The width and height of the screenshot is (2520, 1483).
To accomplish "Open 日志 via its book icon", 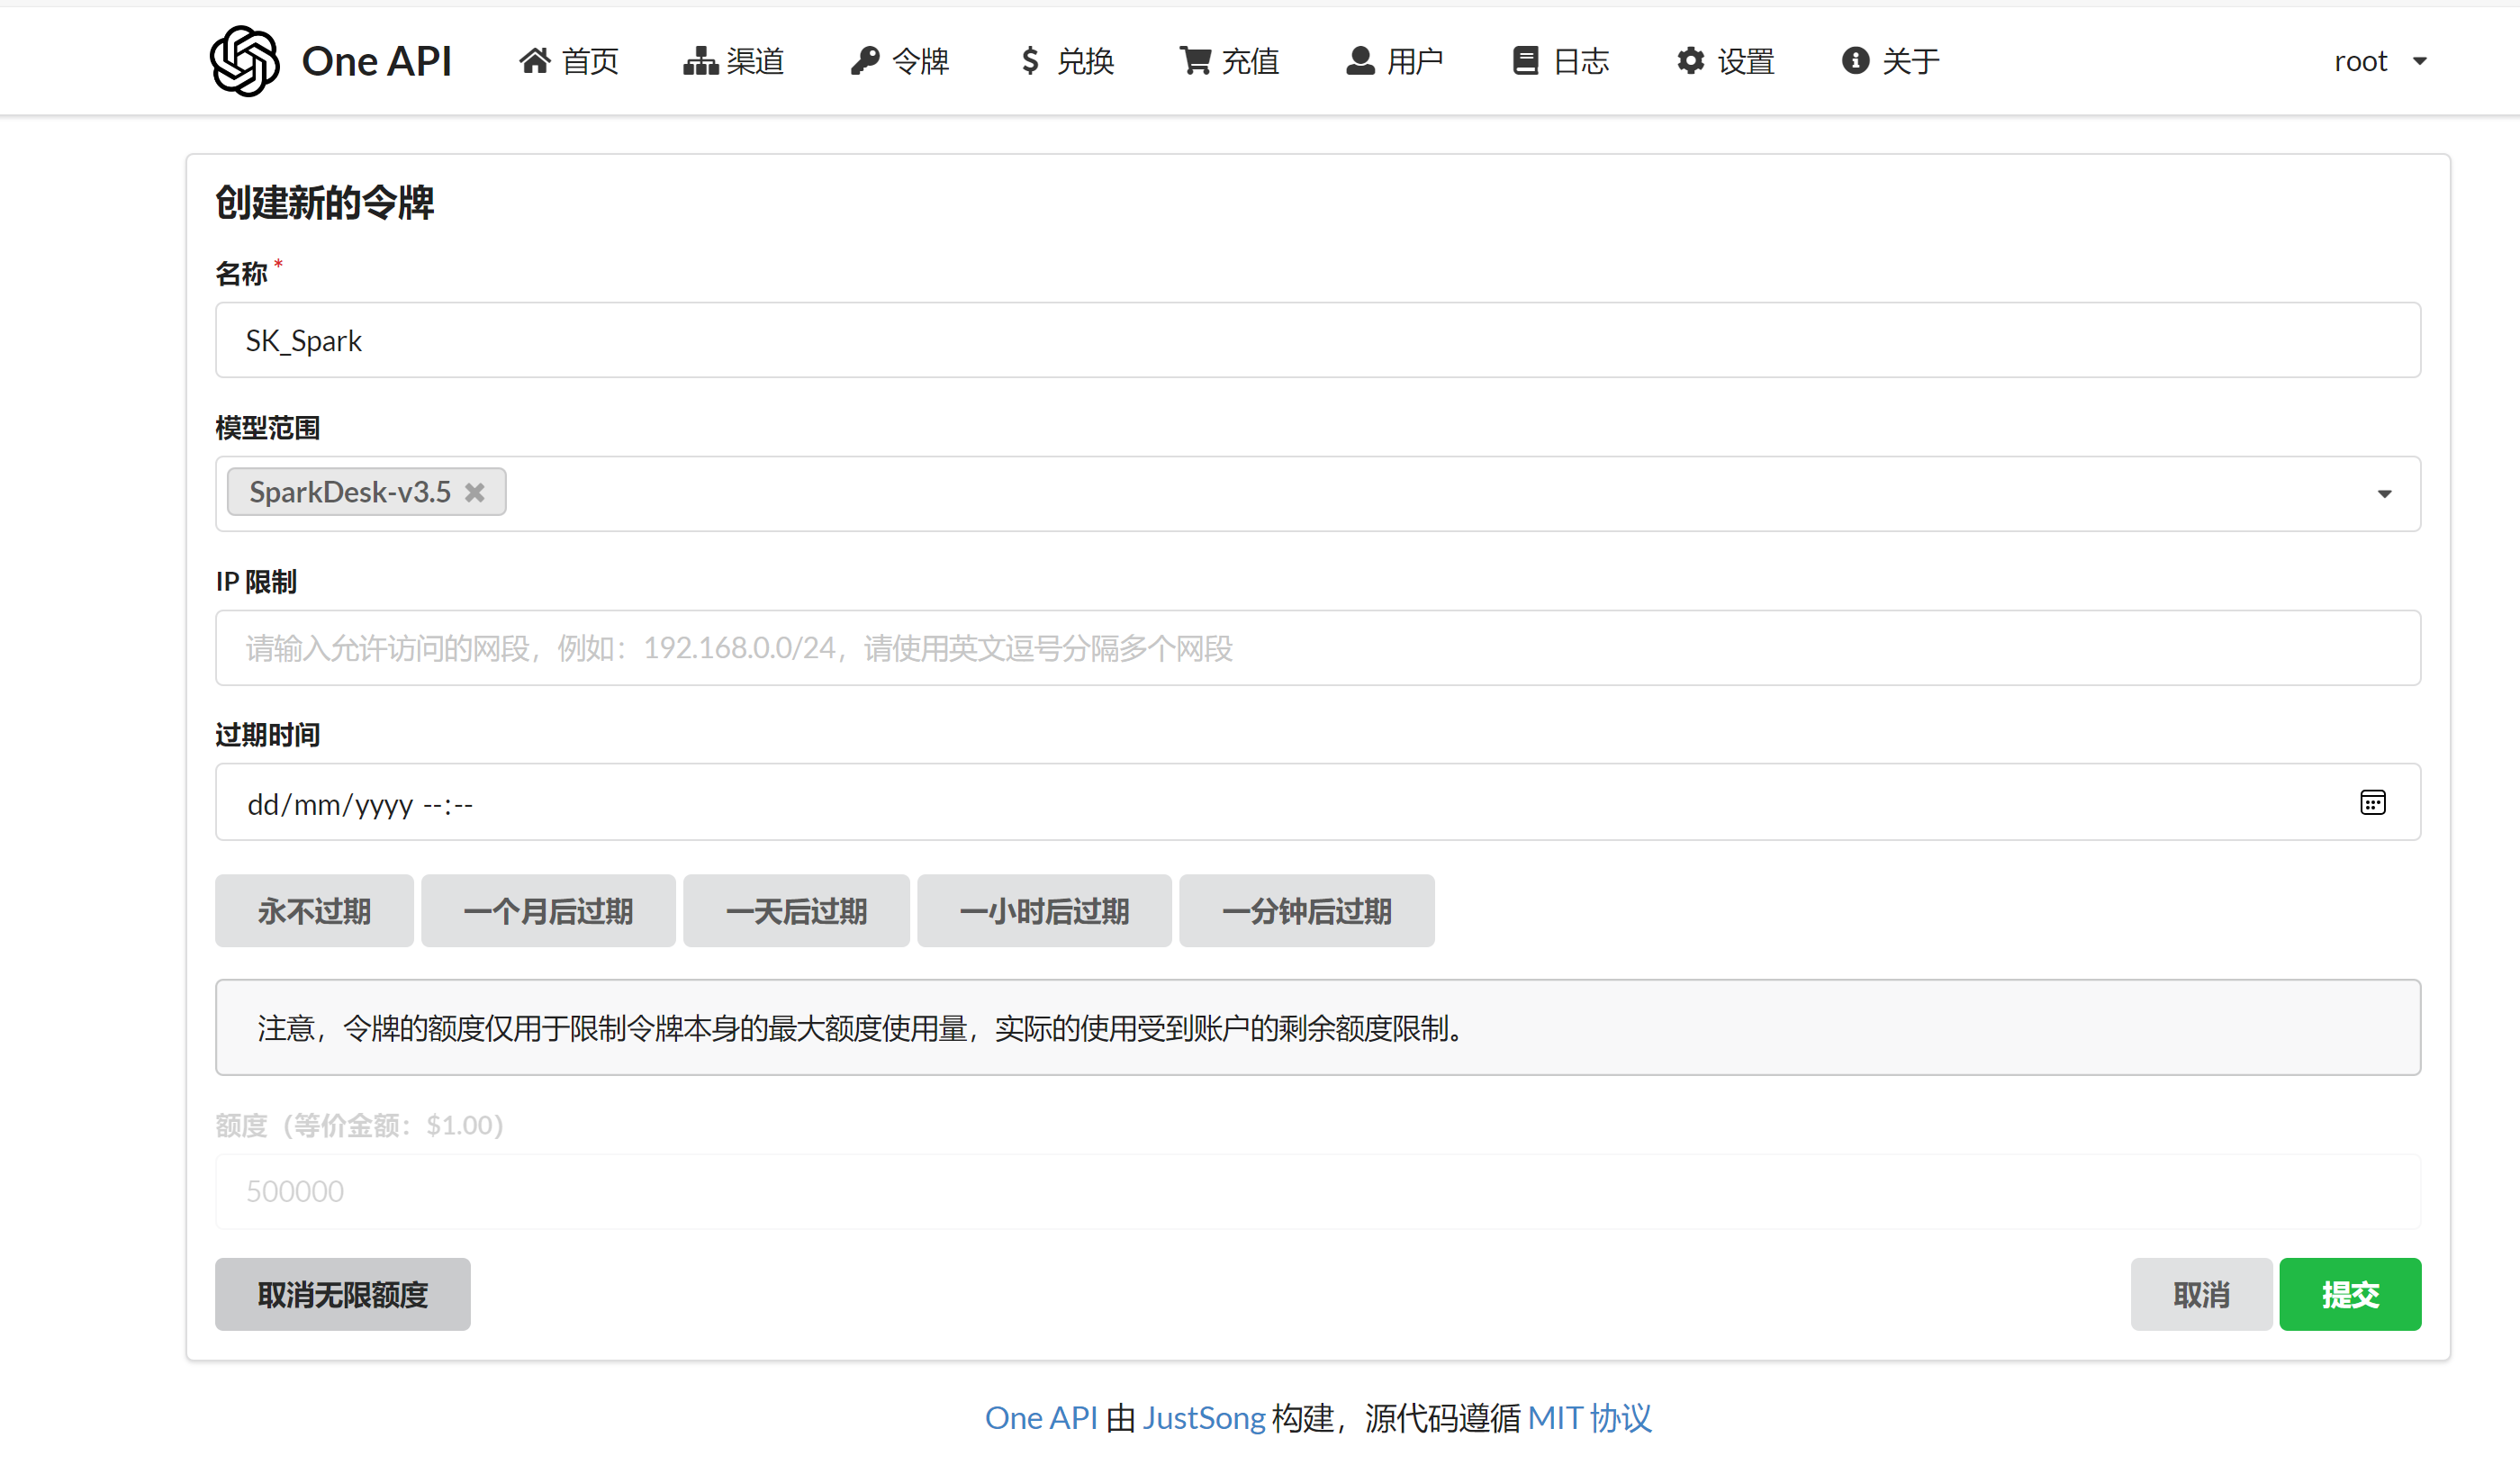I will point(1525,61).
